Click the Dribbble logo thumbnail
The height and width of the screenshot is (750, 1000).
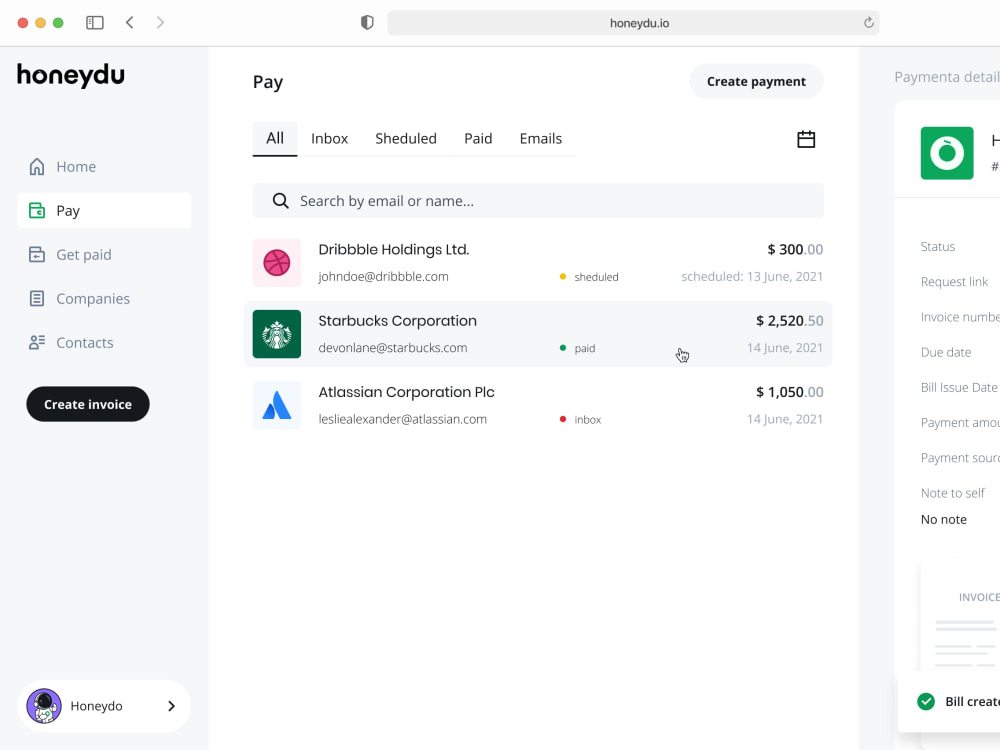click(x=277, y=263)
